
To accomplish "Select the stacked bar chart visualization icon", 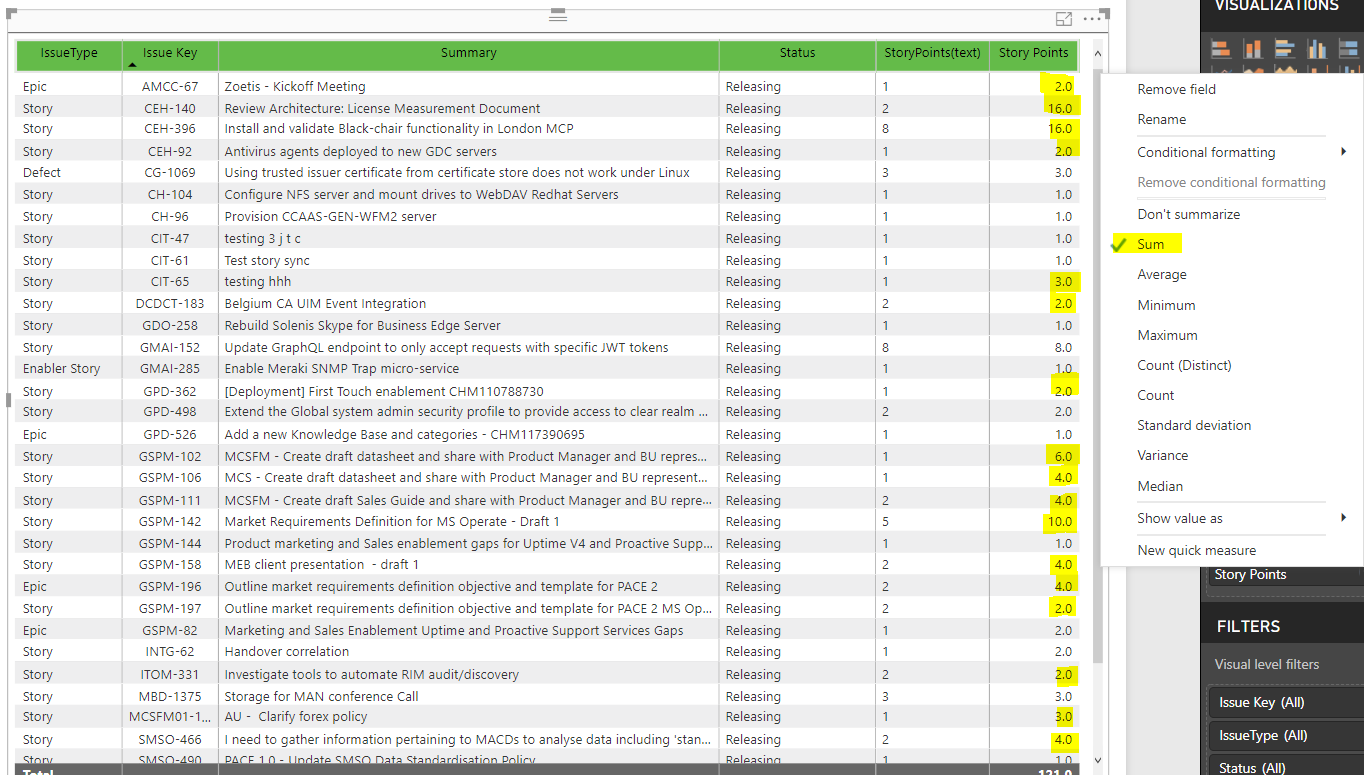I will click(x=1220, y=49).
